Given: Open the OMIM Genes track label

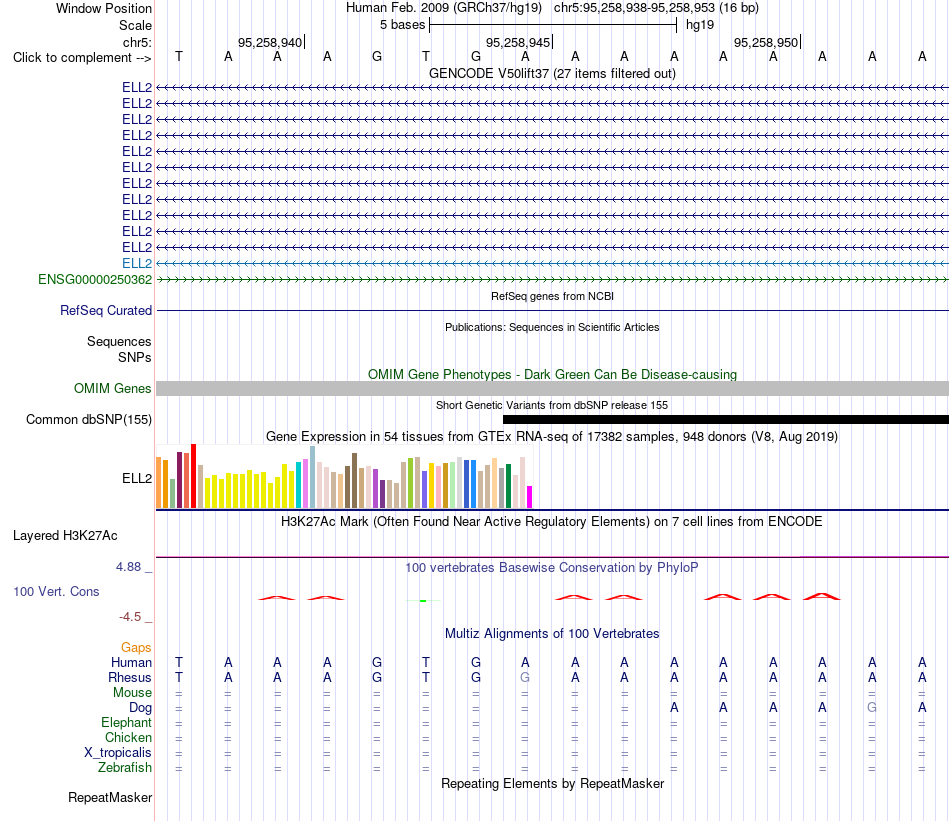Looking at the screenshot, I should click(113, 388).
